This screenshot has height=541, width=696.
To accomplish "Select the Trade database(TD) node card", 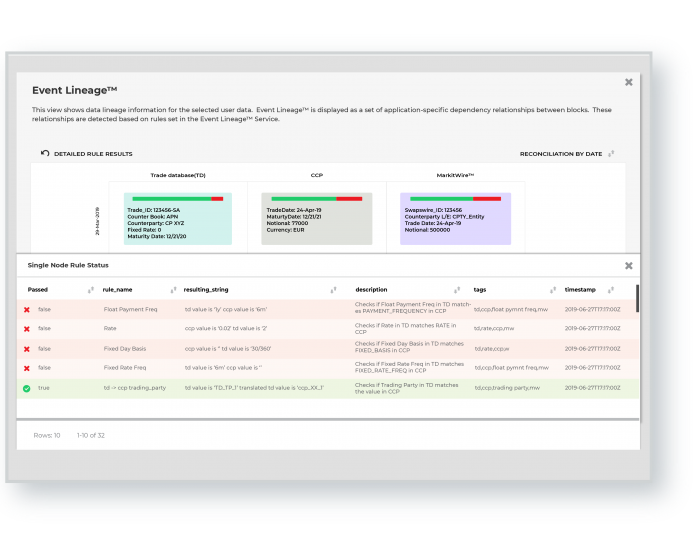I will pyautogui.click(x=177, y=220).
